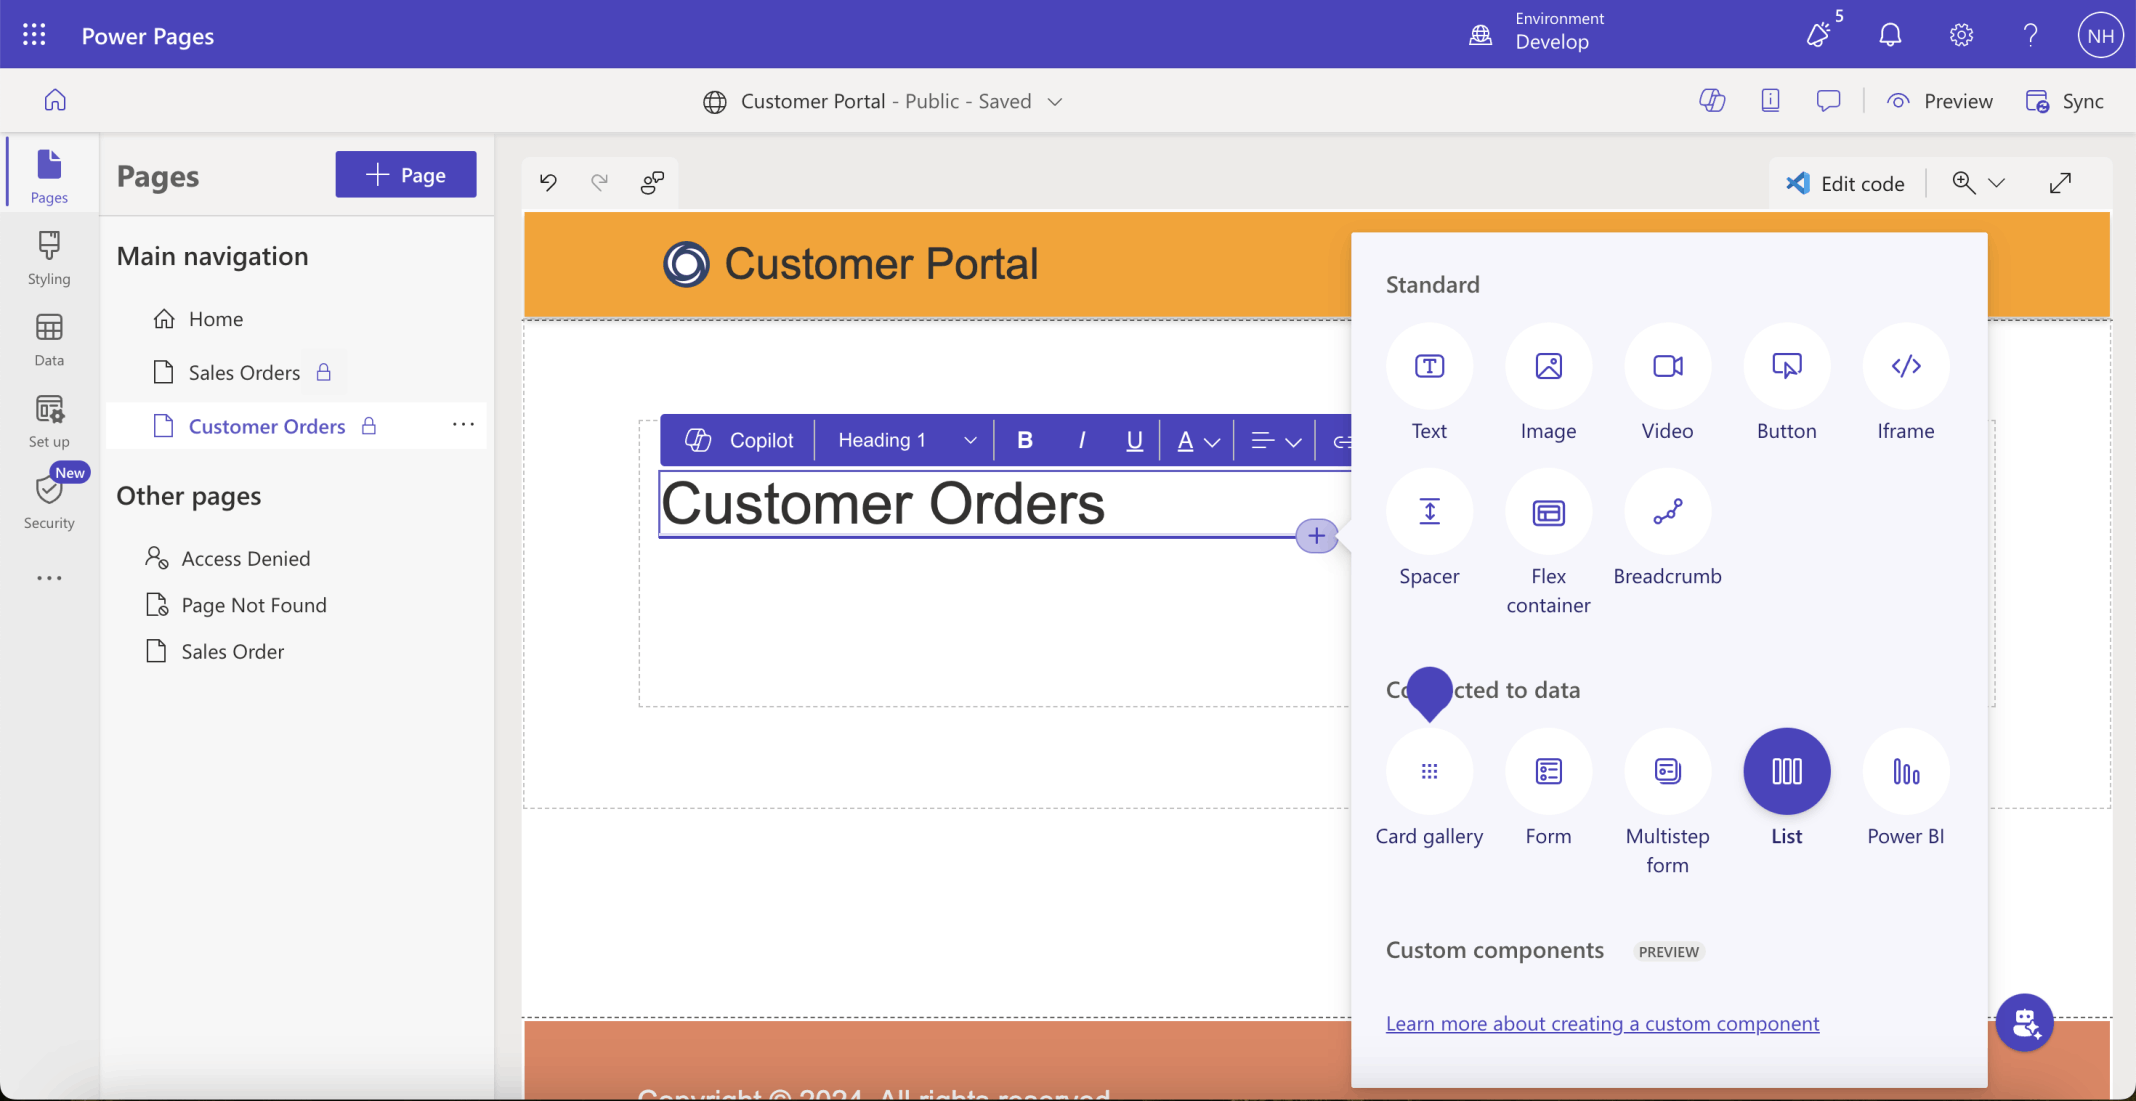This screenshot has height=1101, width=2136.
Task: Open the Security workspace
Action: tap(49, 502)
